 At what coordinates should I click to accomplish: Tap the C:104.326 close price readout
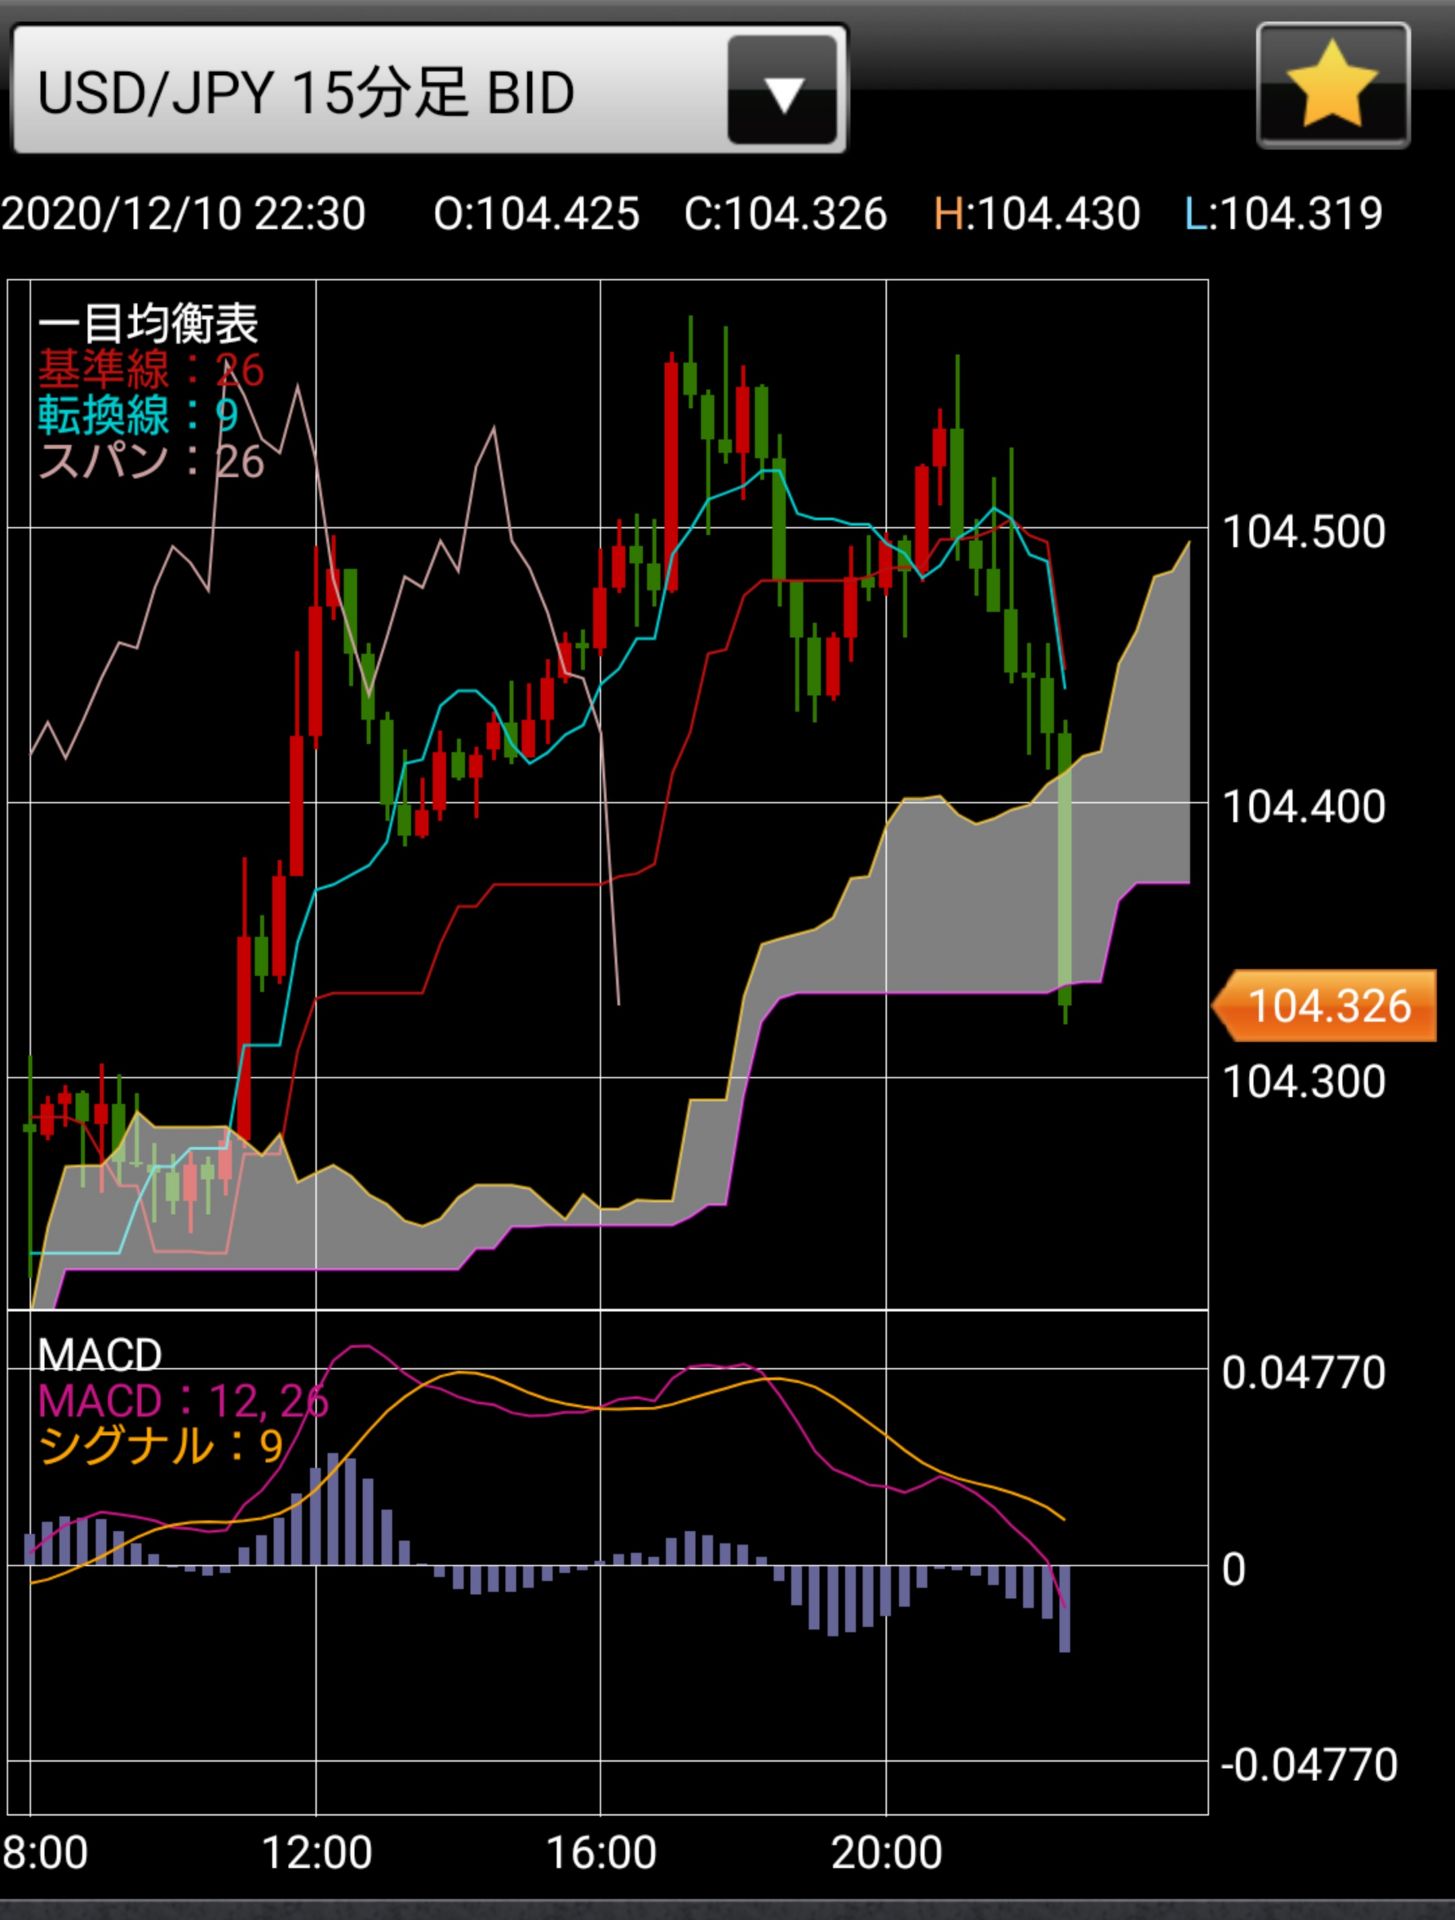point(785,214)
